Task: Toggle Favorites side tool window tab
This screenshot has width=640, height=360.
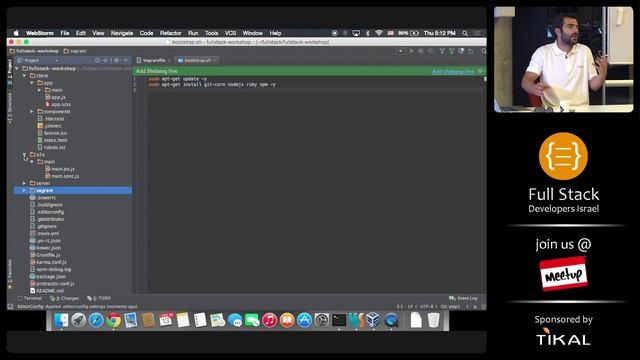Action: (10, 274)
